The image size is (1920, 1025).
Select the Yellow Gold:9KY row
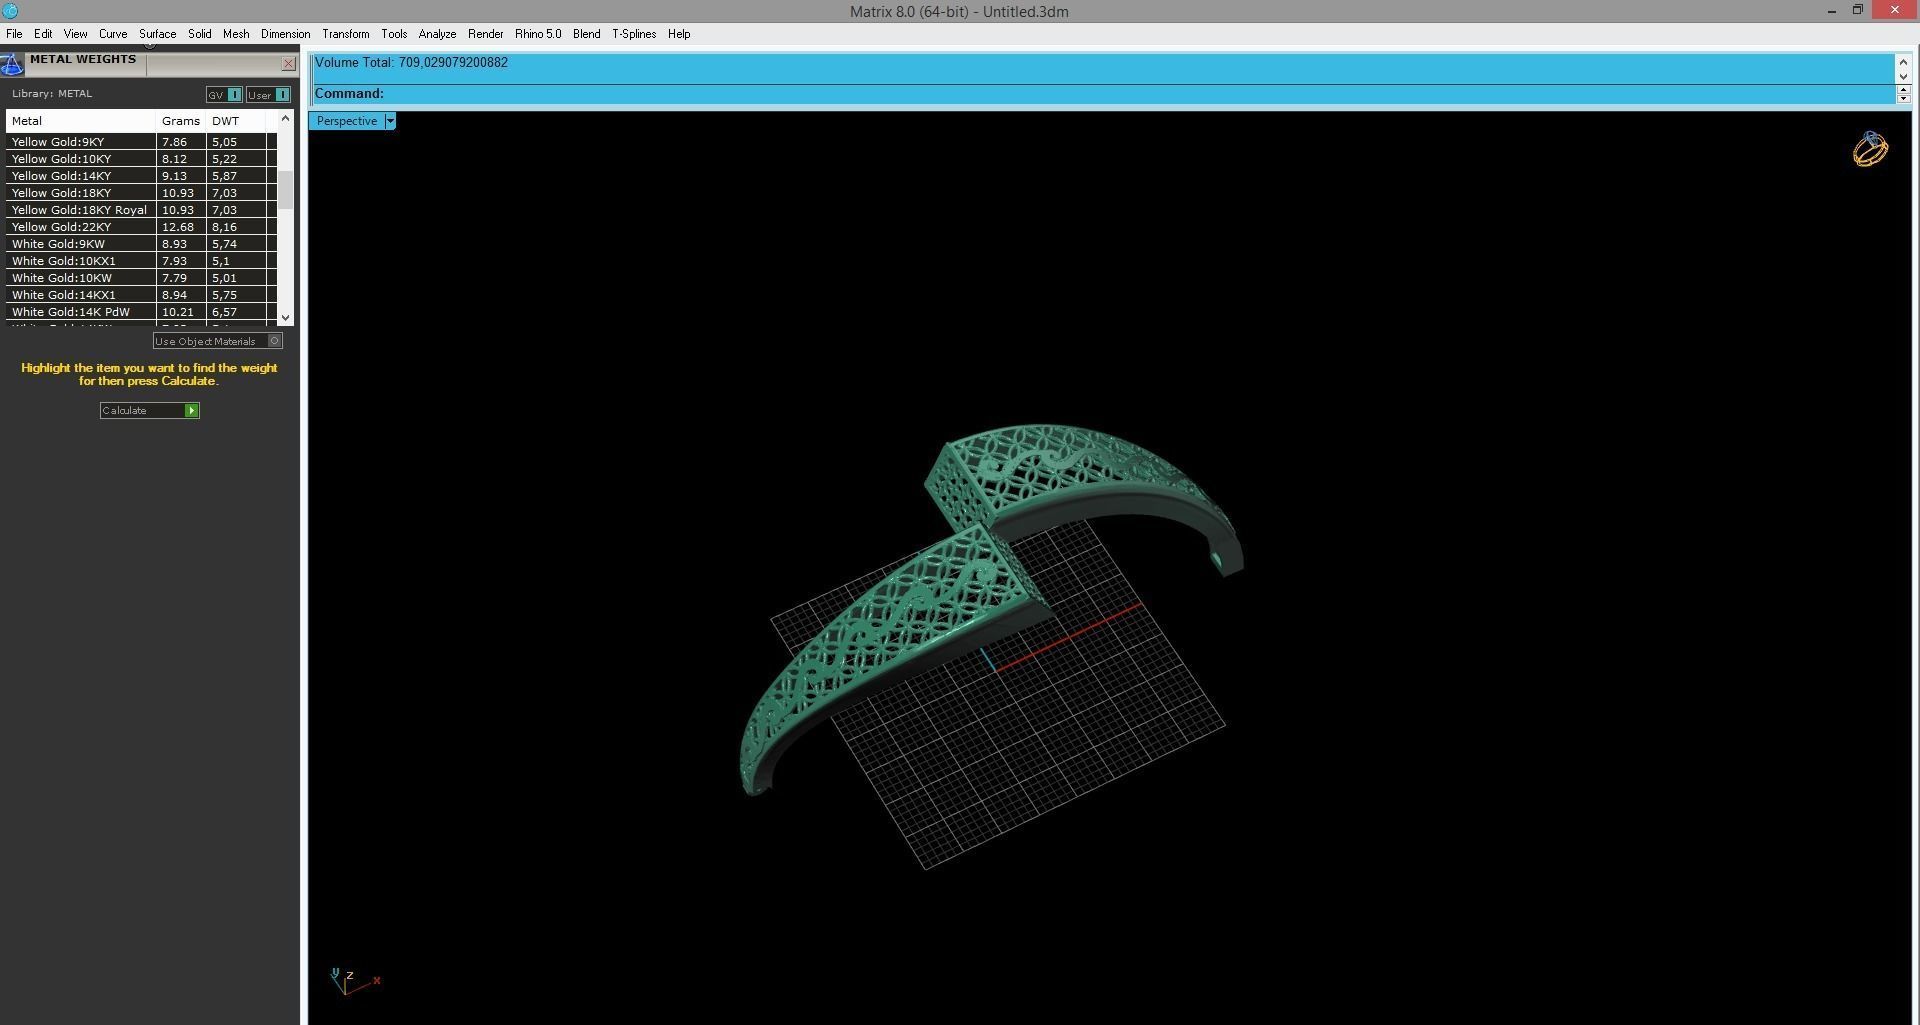pyautogui.click(x=141, y=142)
